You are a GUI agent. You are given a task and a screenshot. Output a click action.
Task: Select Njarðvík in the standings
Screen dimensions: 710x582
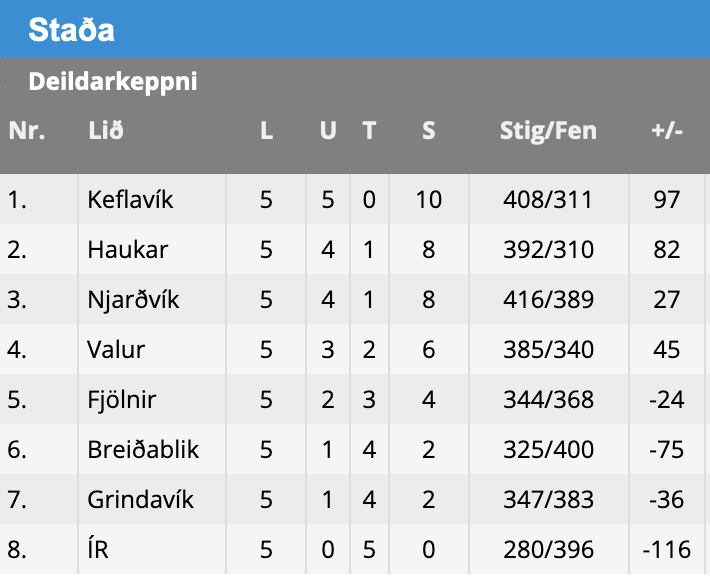(133, 299)
